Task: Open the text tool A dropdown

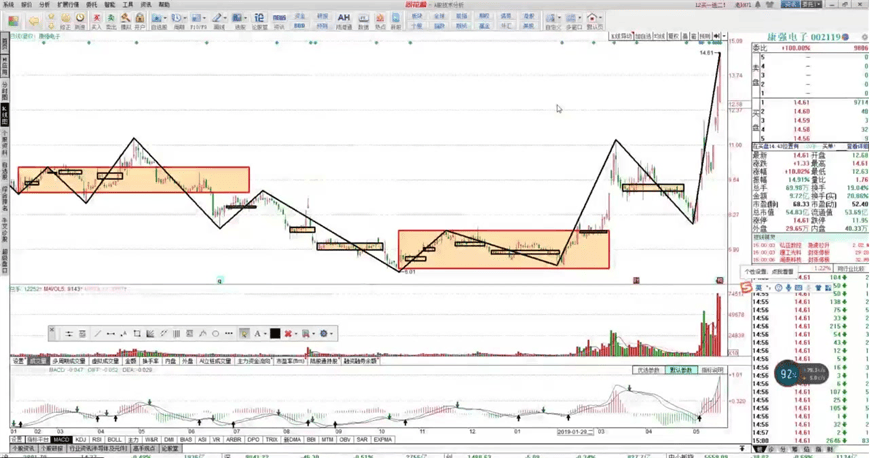Action: pyautogui.click(x=259, y=333)
